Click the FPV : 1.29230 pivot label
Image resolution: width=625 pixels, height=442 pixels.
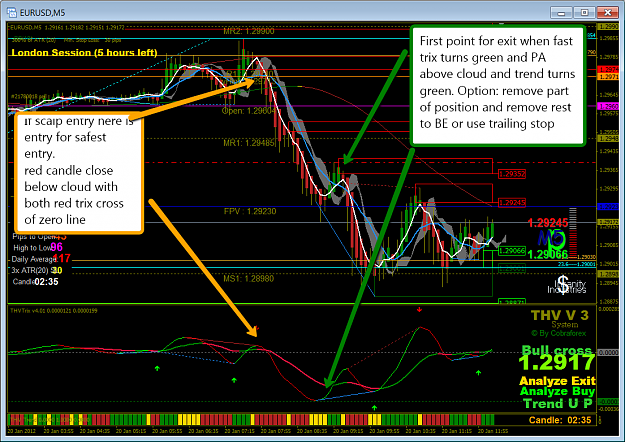[250, 211]
